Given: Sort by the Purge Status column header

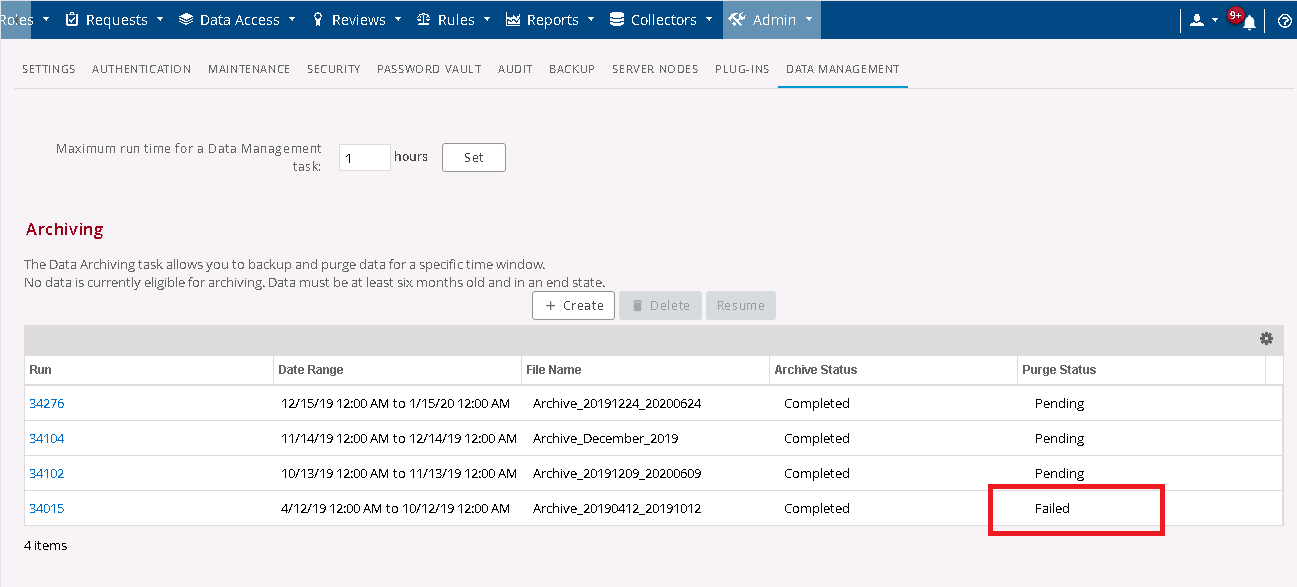Looking at the screenshot, I should [1059, 370].
